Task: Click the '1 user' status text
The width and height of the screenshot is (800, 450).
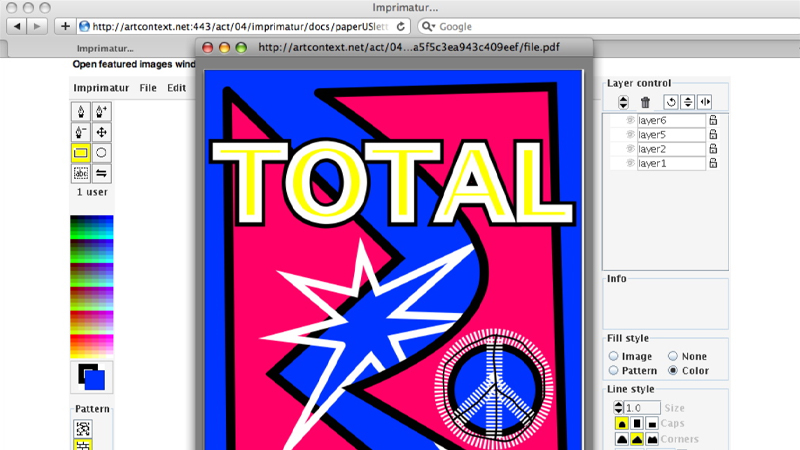Action: (92, 192)
